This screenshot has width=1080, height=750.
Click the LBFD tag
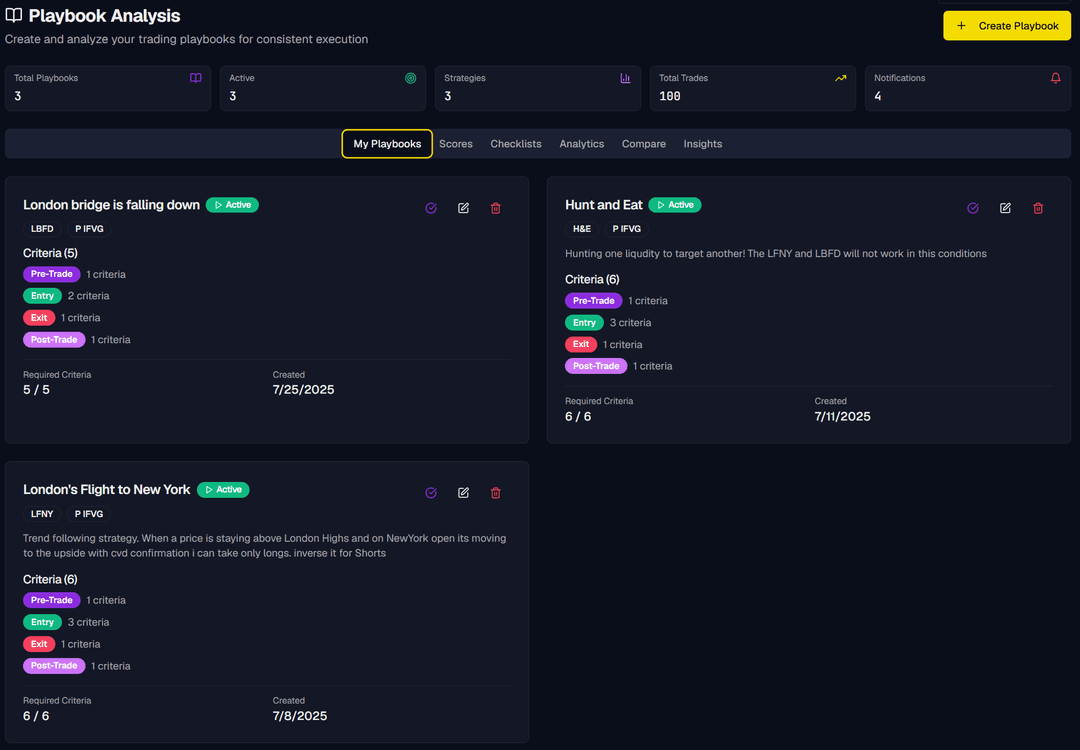tap(42, 229)
